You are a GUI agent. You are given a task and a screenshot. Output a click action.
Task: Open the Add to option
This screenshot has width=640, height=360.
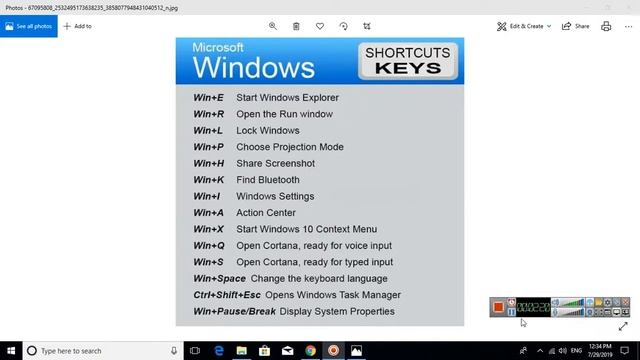pos(78,26)
